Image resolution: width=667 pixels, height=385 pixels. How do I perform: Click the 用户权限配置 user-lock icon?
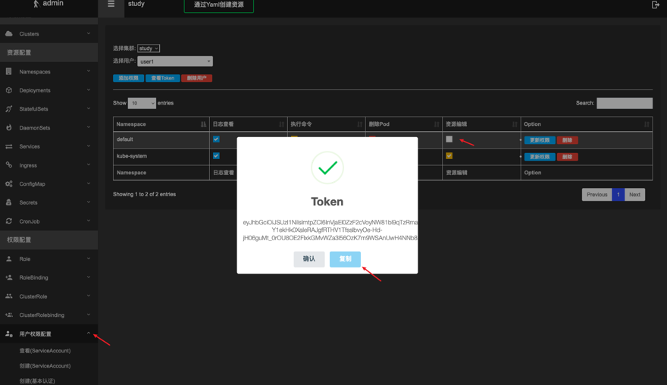pyautogui.click(x=9, y=334)
